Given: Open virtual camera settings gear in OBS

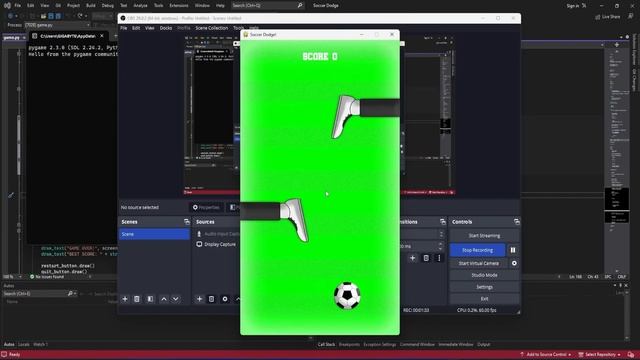Looking at the screenshot, I should point(514,263).
